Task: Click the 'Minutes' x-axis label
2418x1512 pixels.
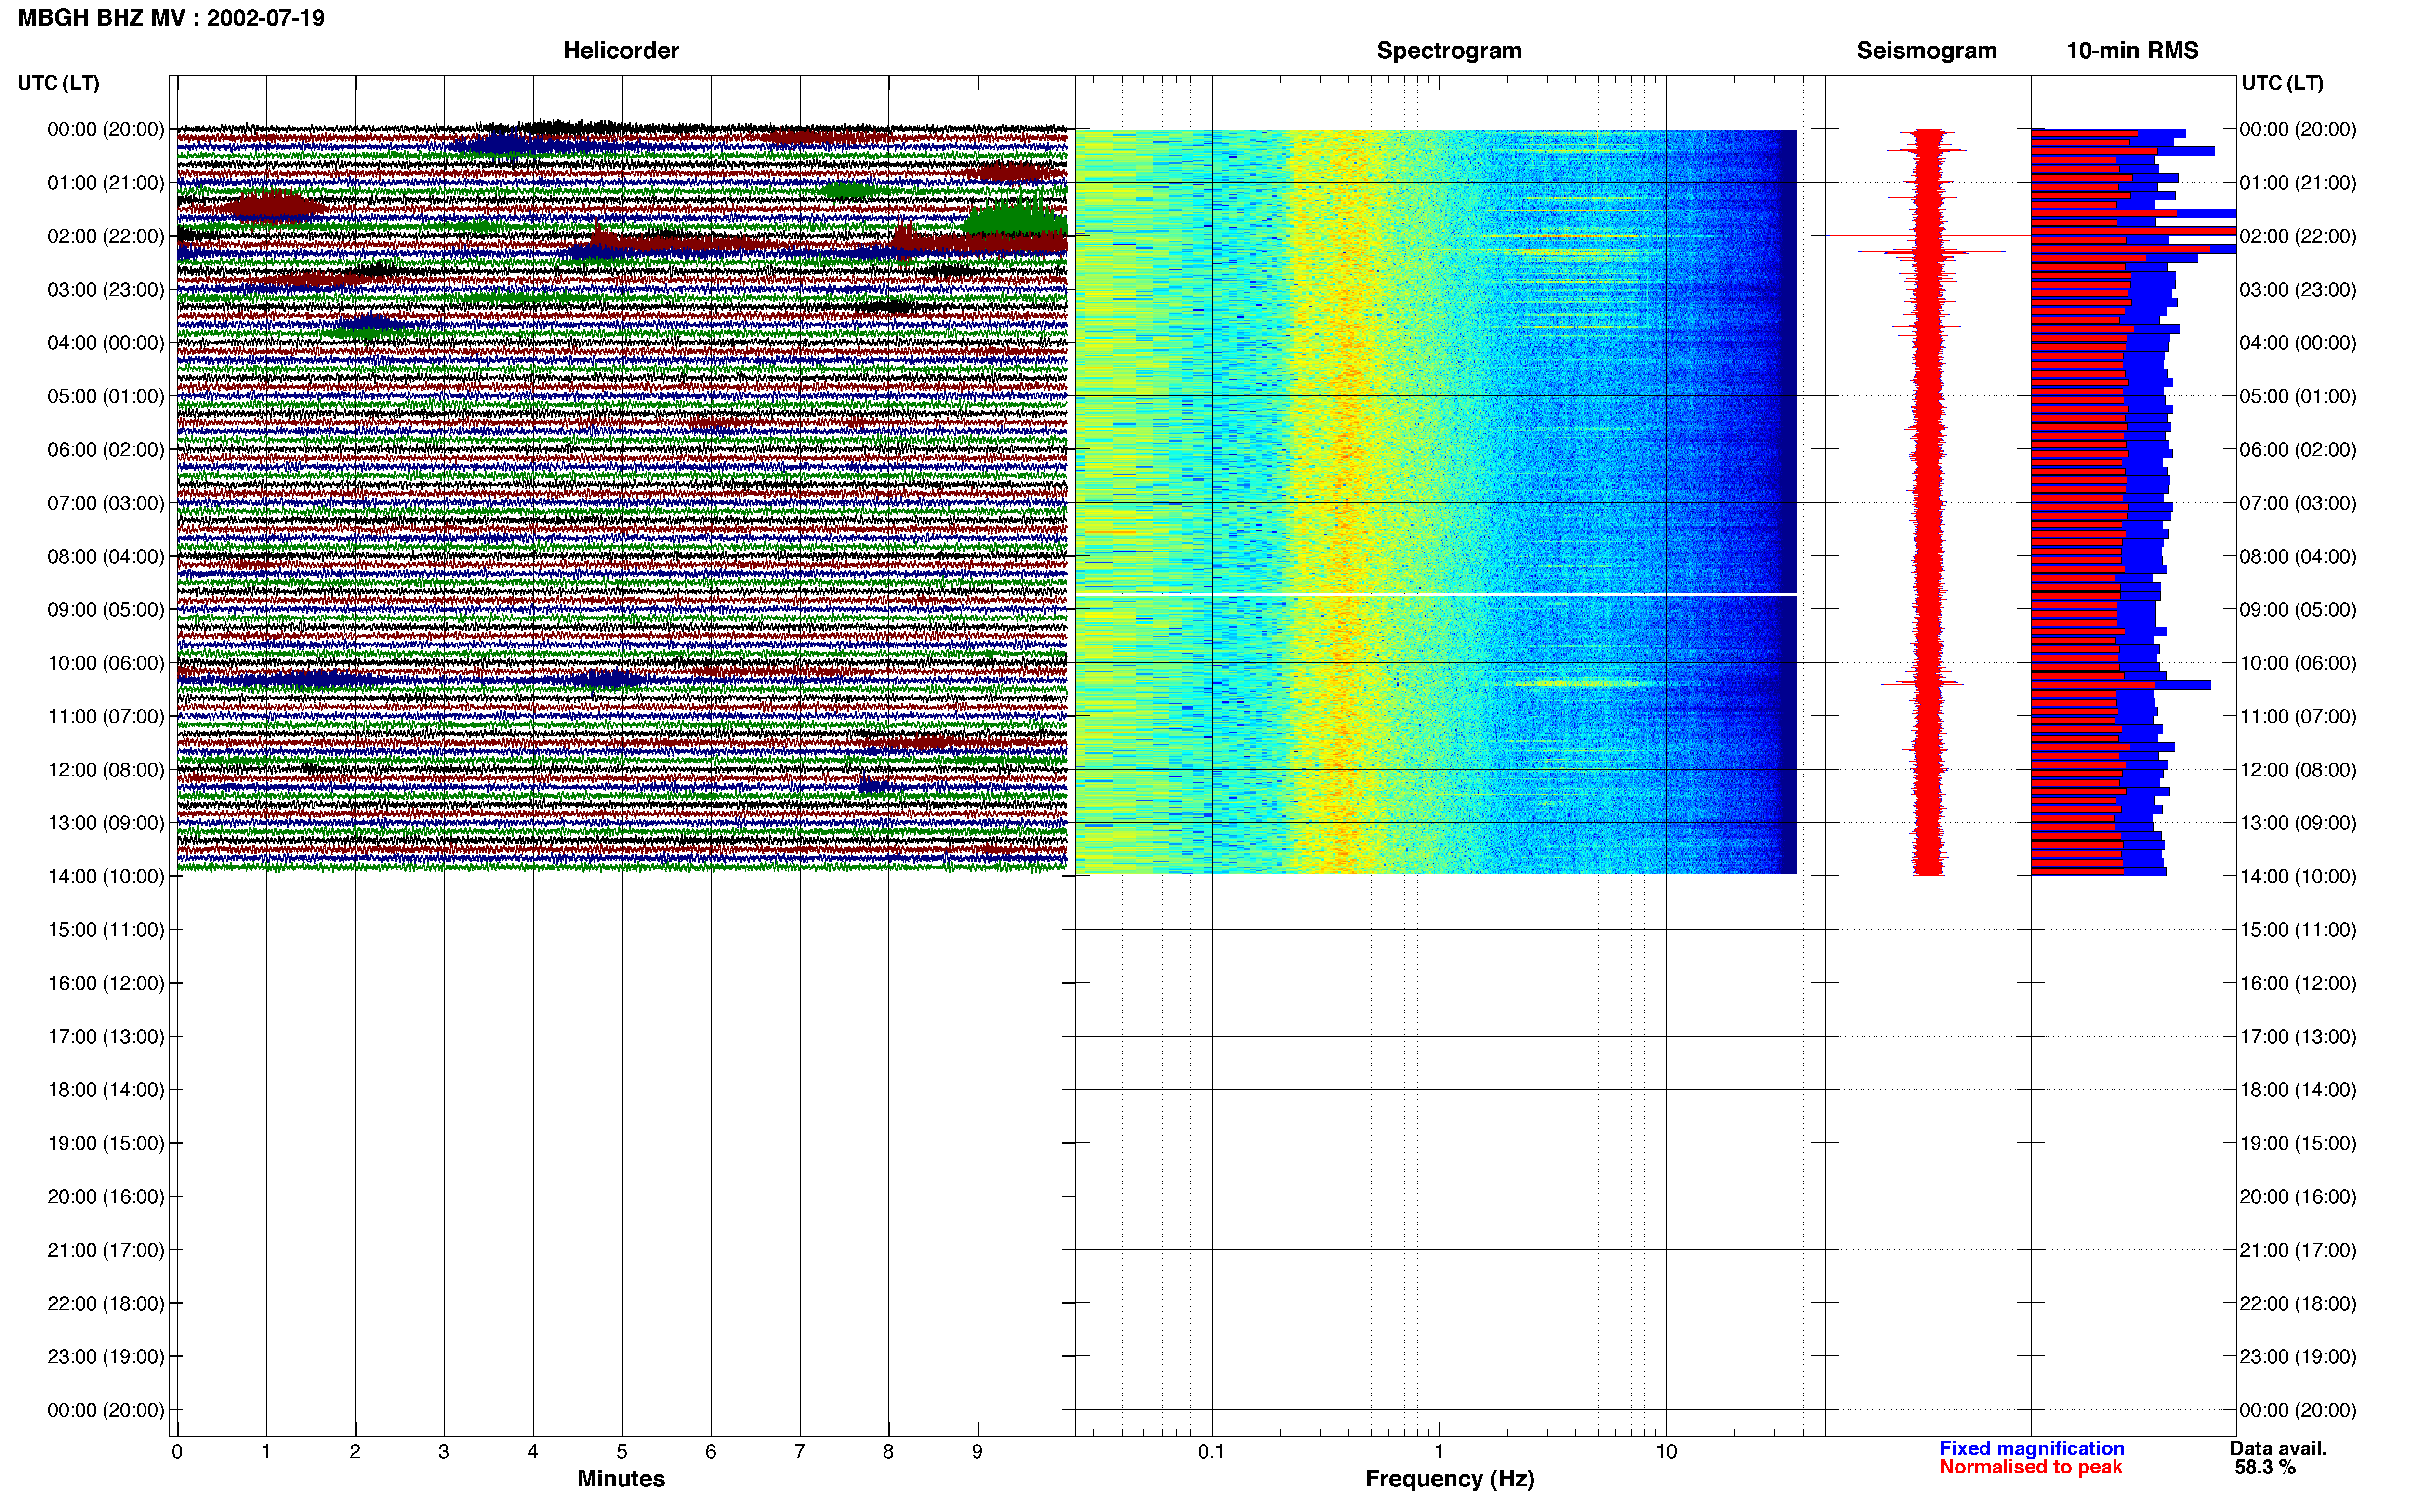Action: 621,1479
